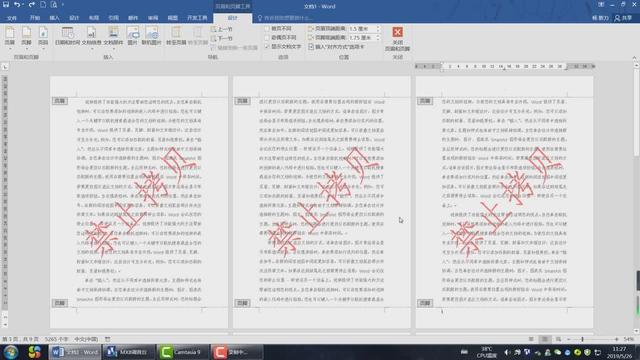Open the File (文件) tab
The height and width of the screenshot is (360, 640).
(12, 18)
